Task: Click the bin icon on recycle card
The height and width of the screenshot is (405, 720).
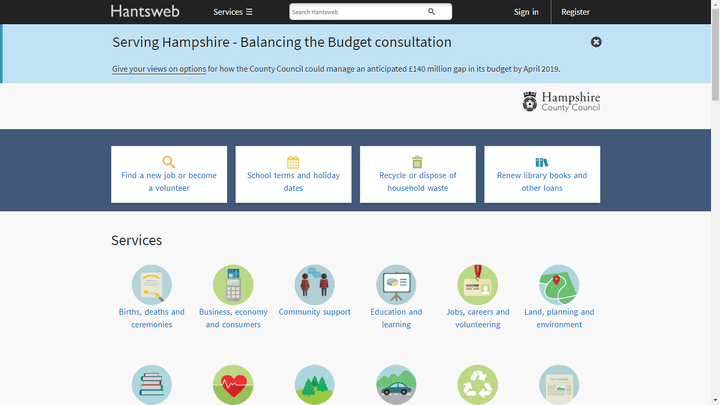Action: 417,162
